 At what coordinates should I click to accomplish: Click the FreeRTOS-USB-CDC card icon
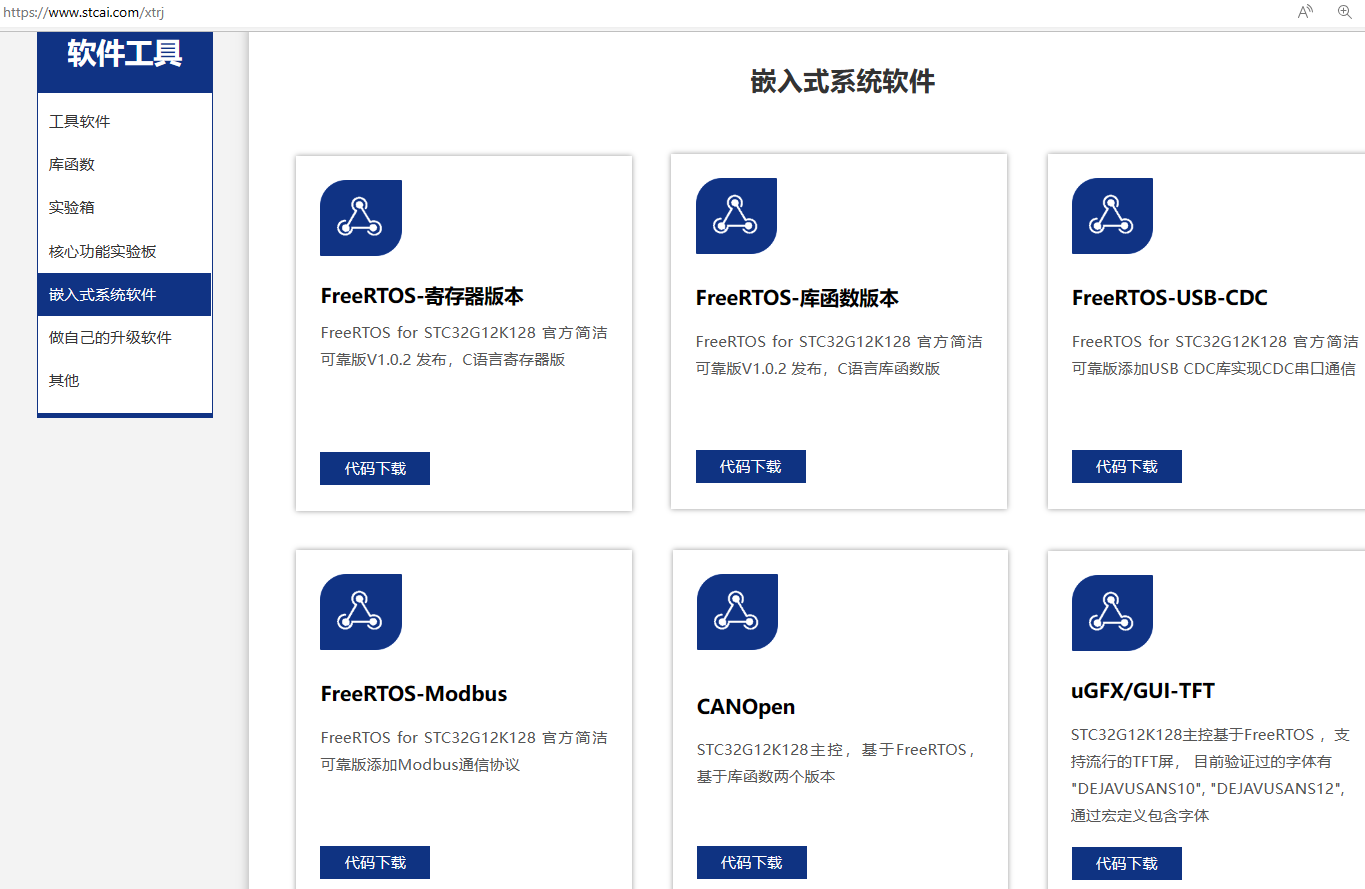point(1112,216)
